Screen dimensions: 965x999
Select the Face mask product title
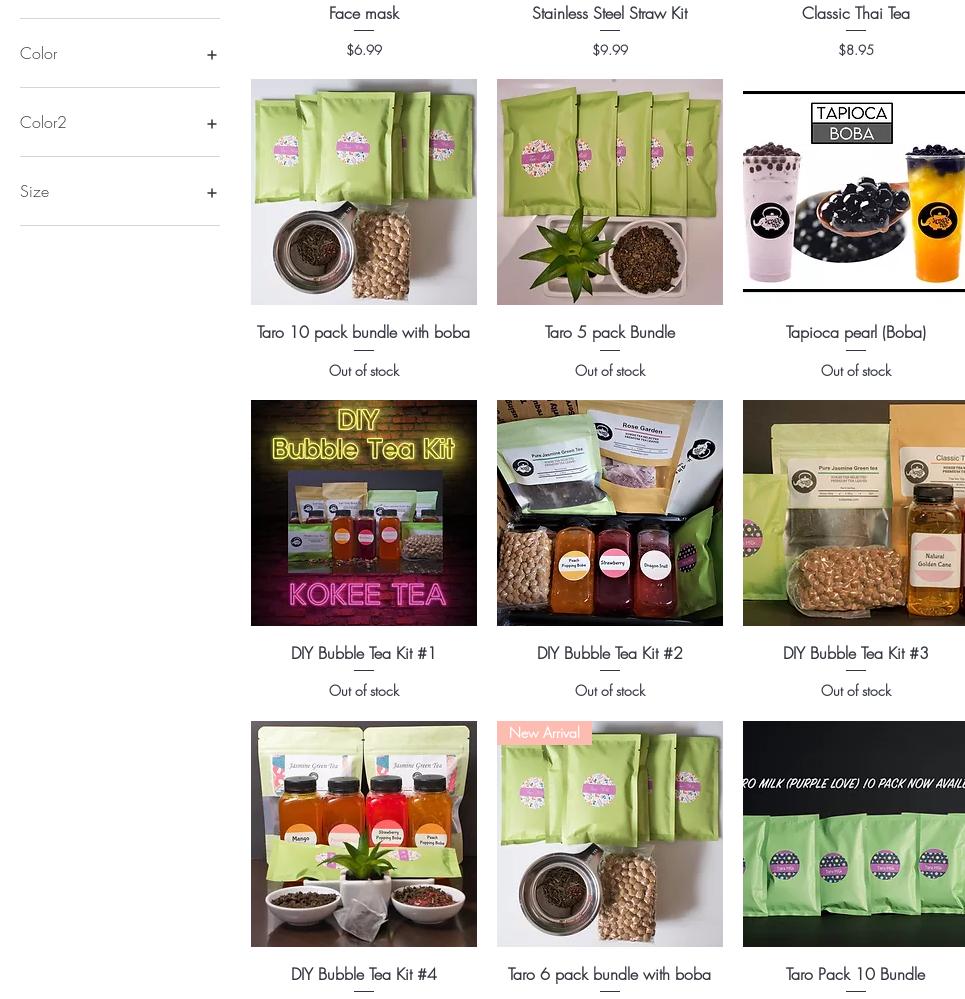point(364,13)
